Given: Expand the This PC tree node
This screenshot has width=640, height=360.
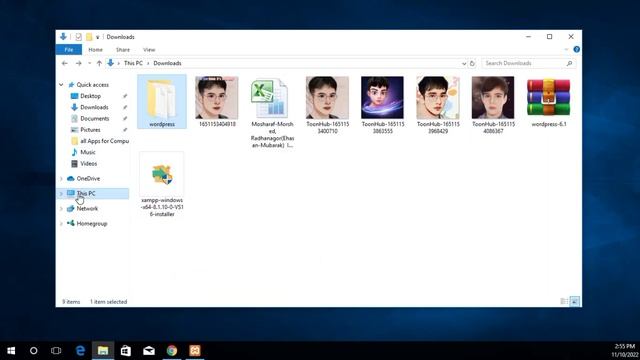Looking at the screenshot, I should [x=61, y=193].
